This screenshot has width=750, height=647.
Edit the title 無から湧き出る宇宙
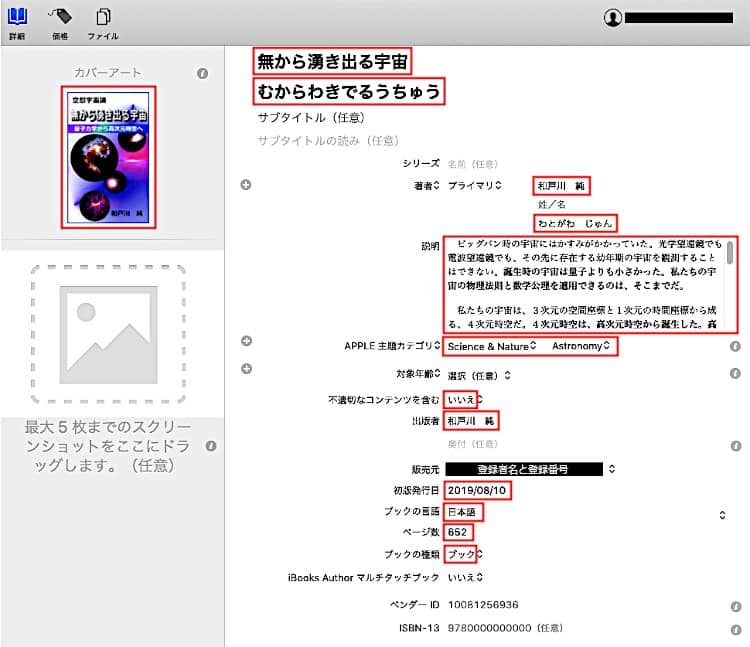point(332,61)
